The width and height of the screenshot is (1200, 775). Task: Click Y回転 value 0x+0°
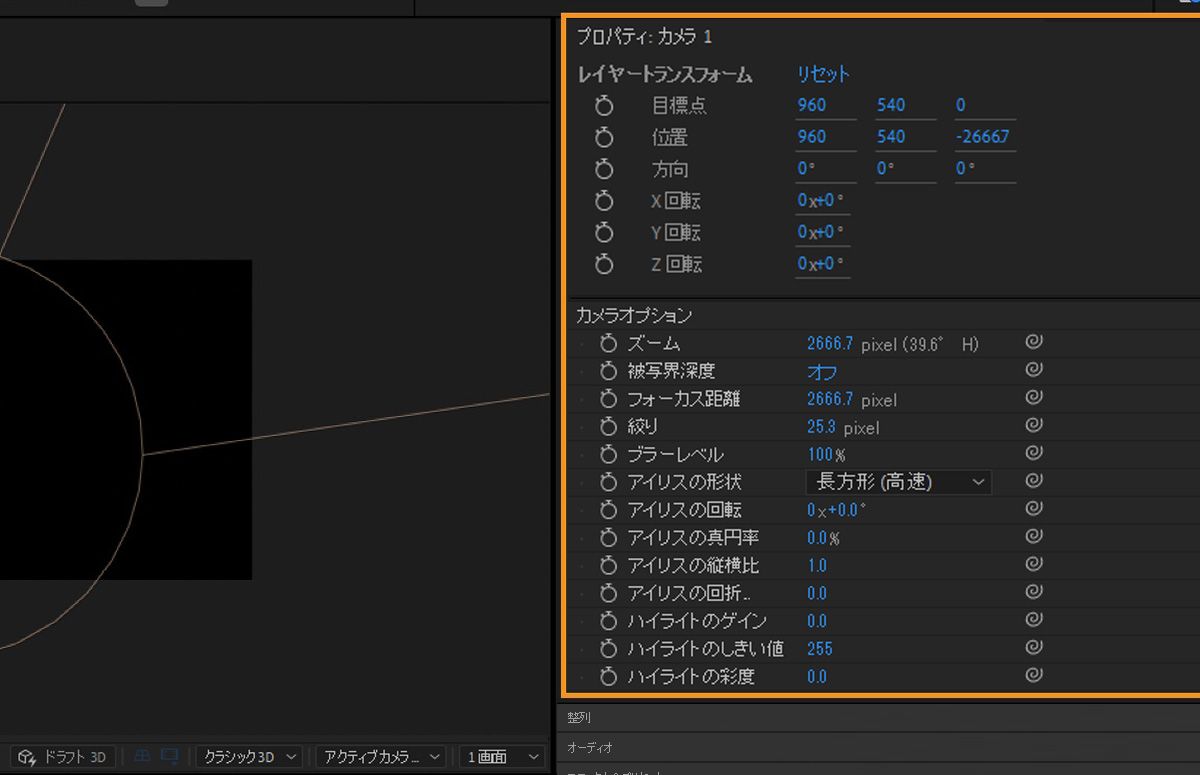821,233
